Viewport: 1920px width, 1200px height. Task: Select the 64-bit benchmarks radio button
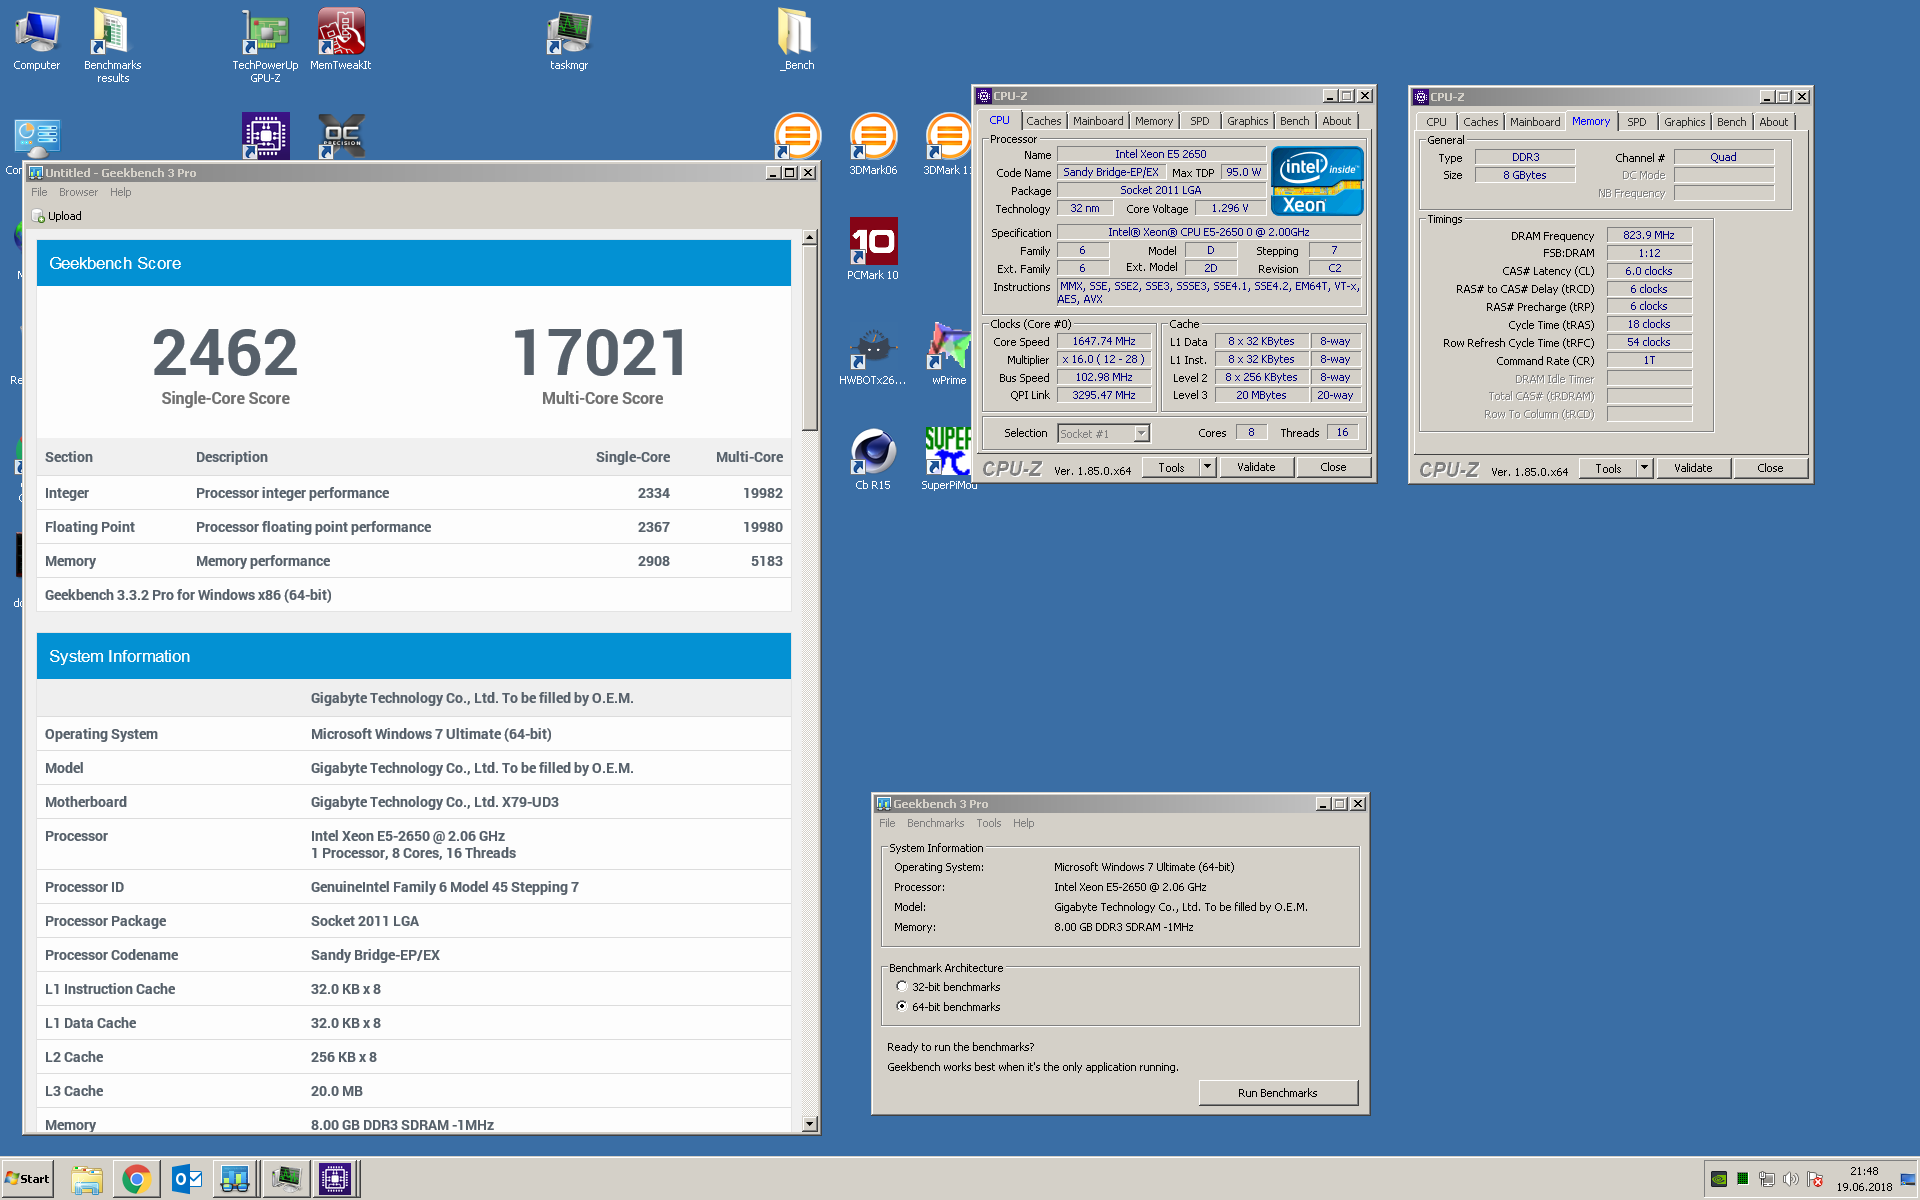pyautogui.click(x=902, y=1006)
